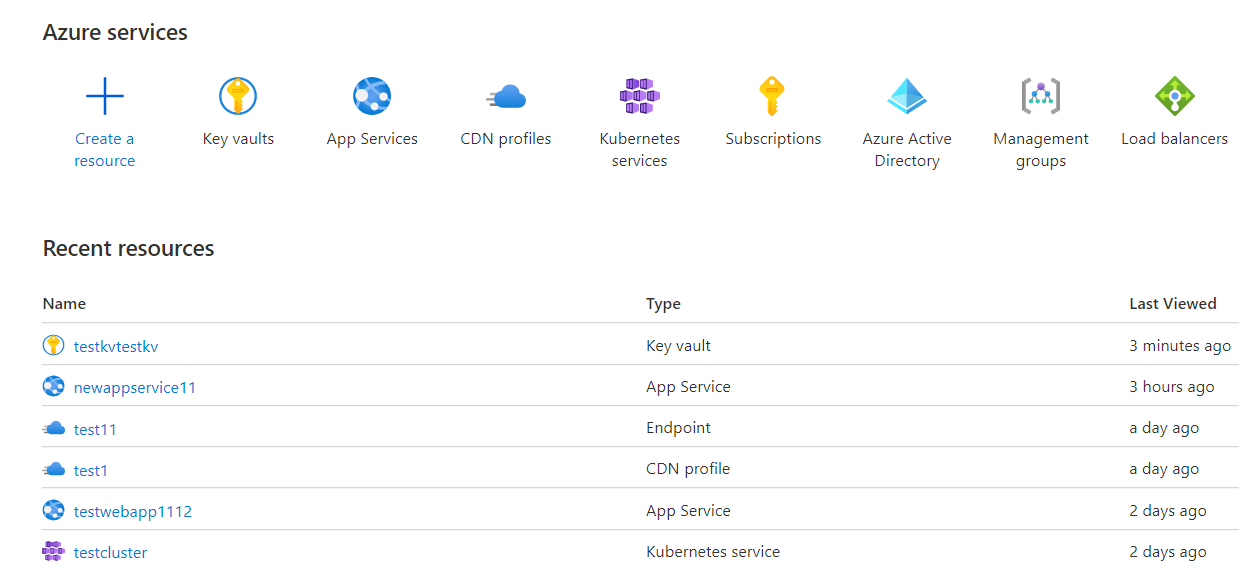Open the test1 CDN profile link
Viewport: 1239px width, 570px height.
point(91,470)
